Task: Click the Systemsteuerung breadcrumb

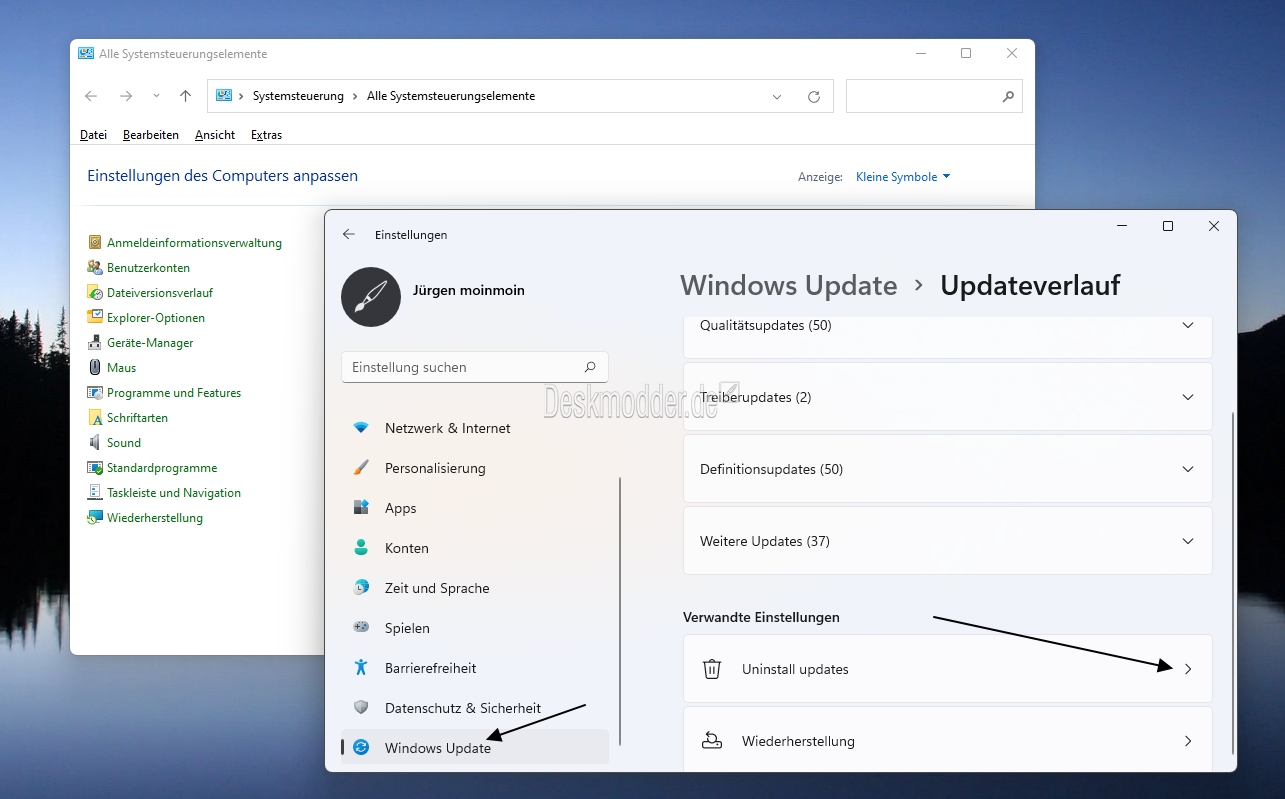Action: (x=298, y=96)
